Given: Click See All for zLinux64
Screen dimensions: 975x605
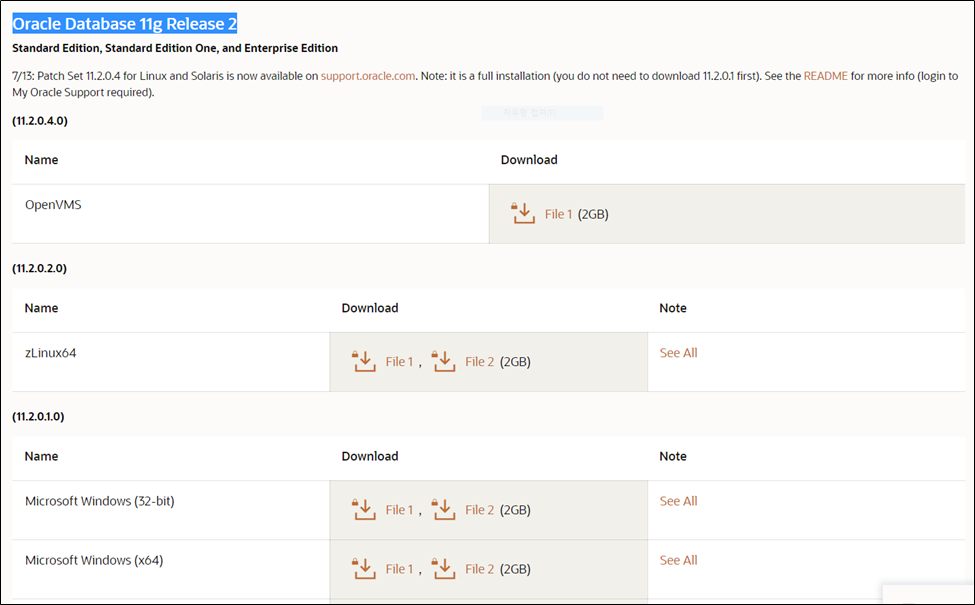Looking at the screenshot, I should coord(678,353).
